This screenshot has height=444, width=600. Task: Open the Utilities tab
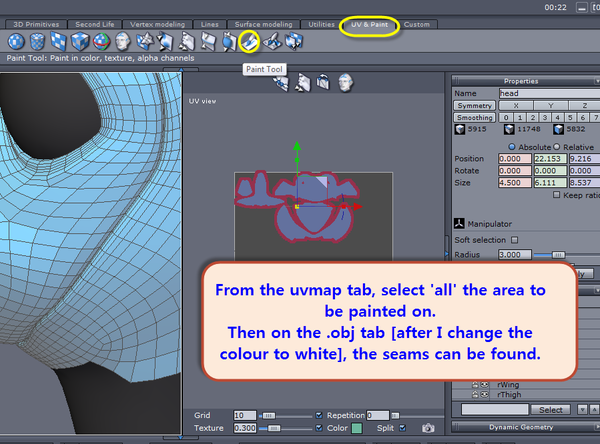321,24
